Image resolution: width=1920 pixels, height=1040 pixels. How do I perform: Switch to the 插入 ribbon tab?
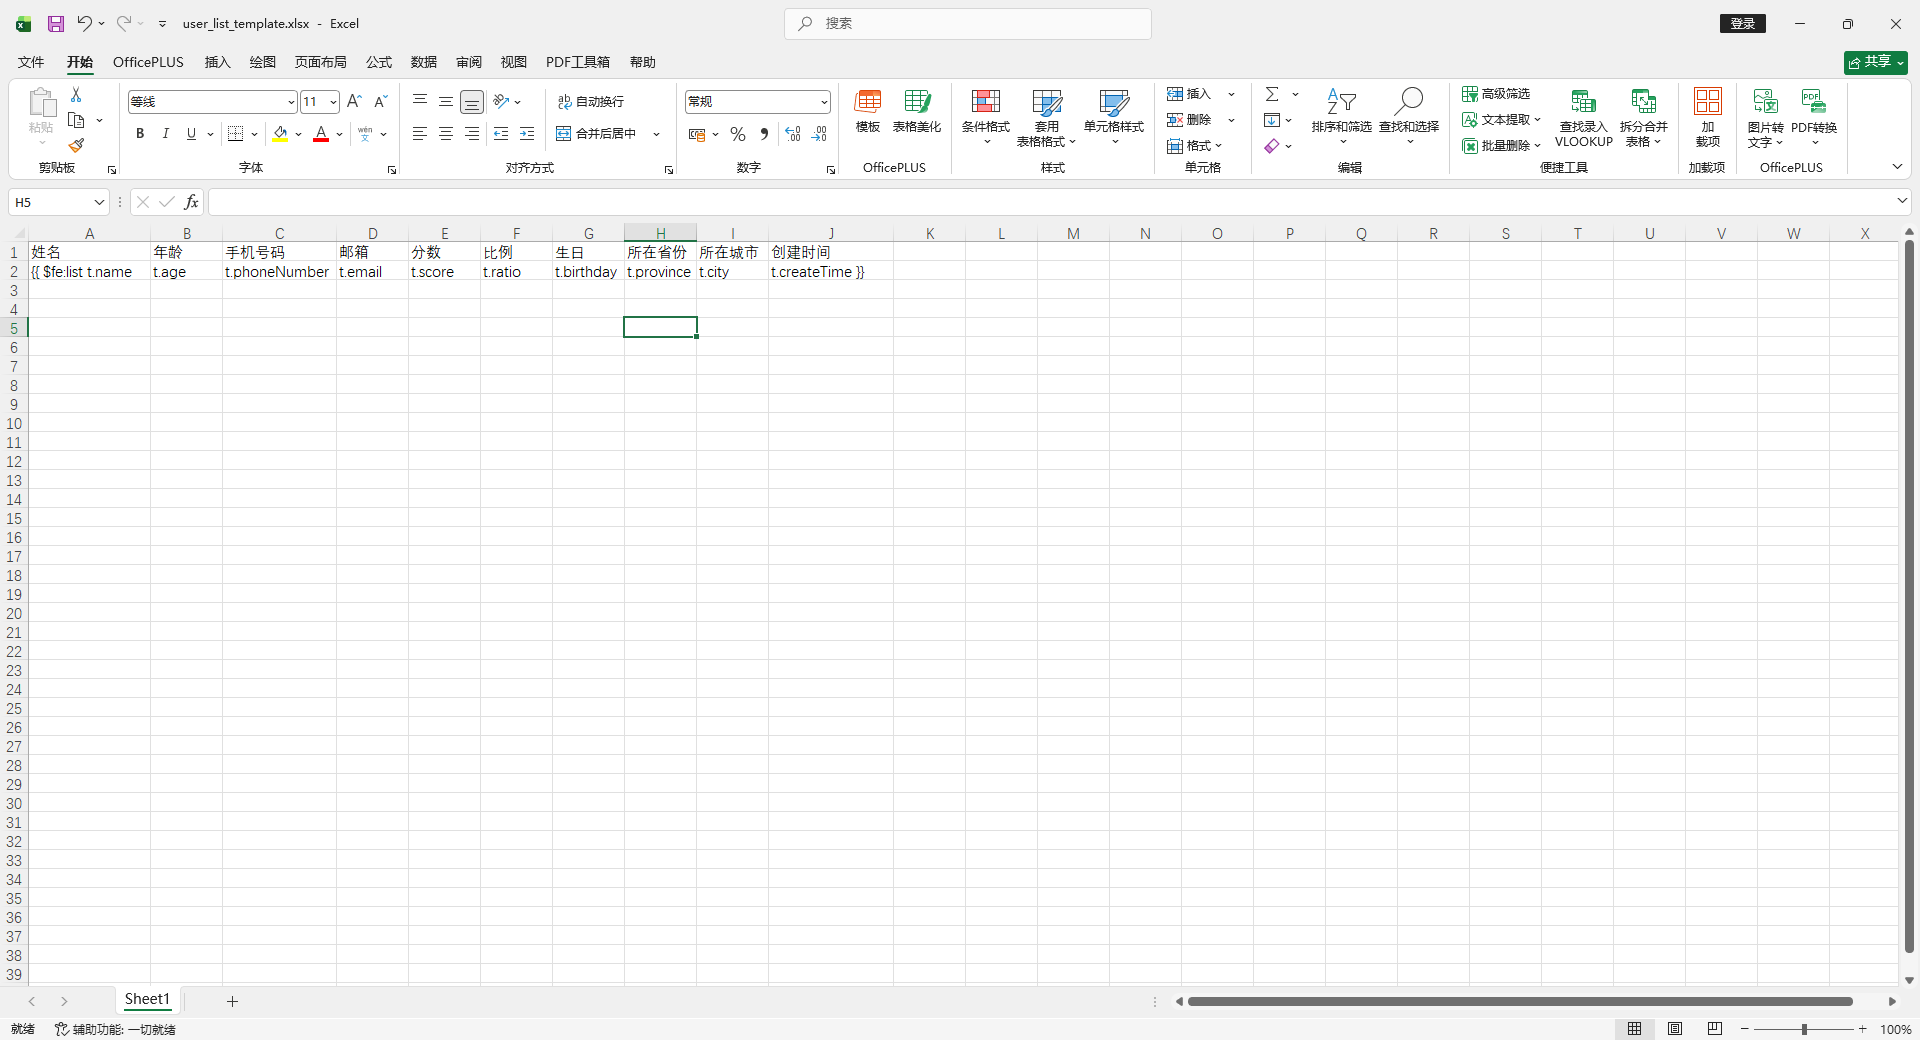point(217,62)
